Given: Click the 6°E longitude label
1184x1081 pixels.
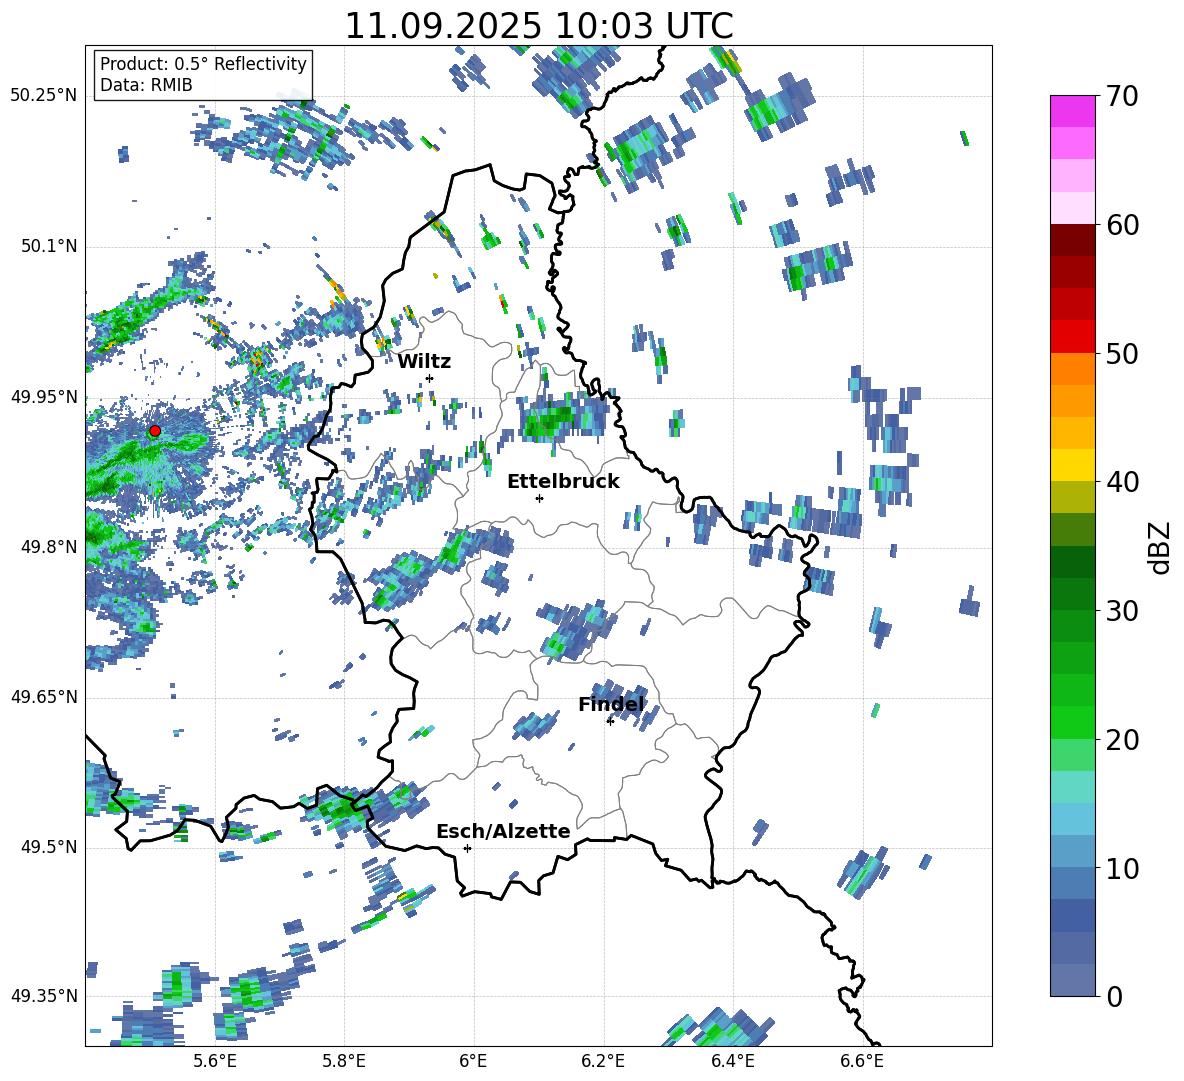Looking at the screenshot, I should 473,1061.
